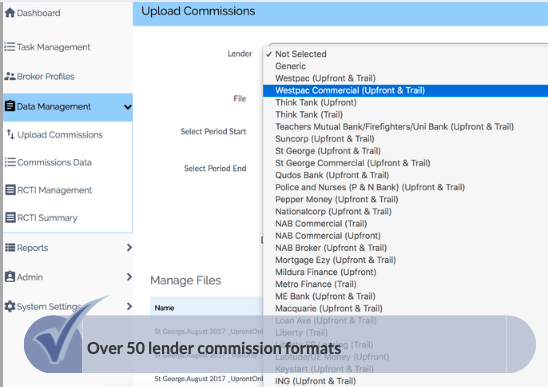Expand the Admin submenu arrow
548x387 pixels.
coord(129,277)
